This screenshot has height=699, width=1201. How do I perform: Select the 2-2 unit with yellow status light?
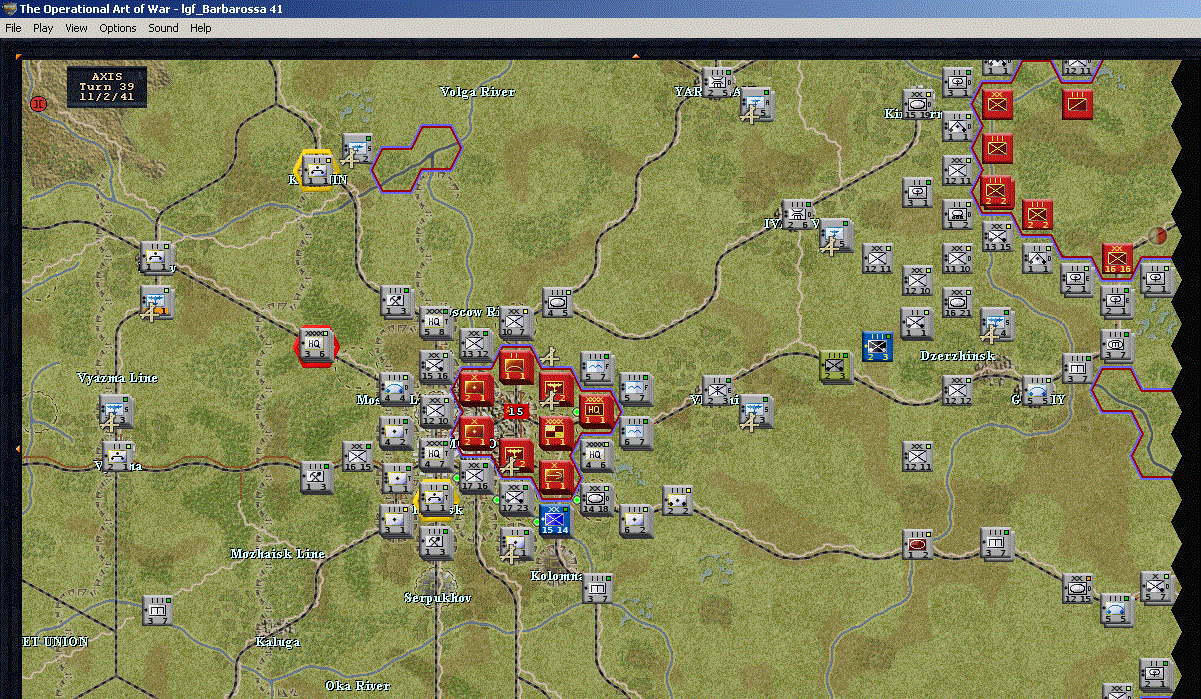click(676, 500)
